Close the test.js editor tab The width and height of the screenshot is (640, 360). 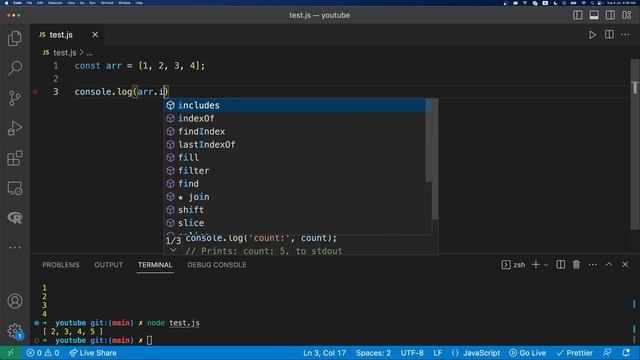pyautogui.click(x=95, y=35)
